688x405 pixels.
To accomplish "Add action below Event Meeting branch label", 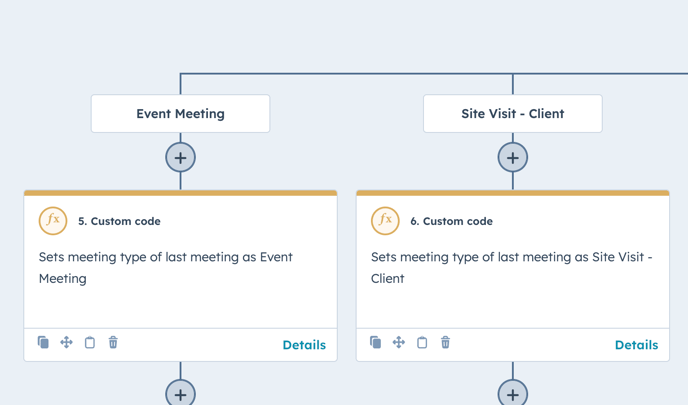I will click(180, 158).
